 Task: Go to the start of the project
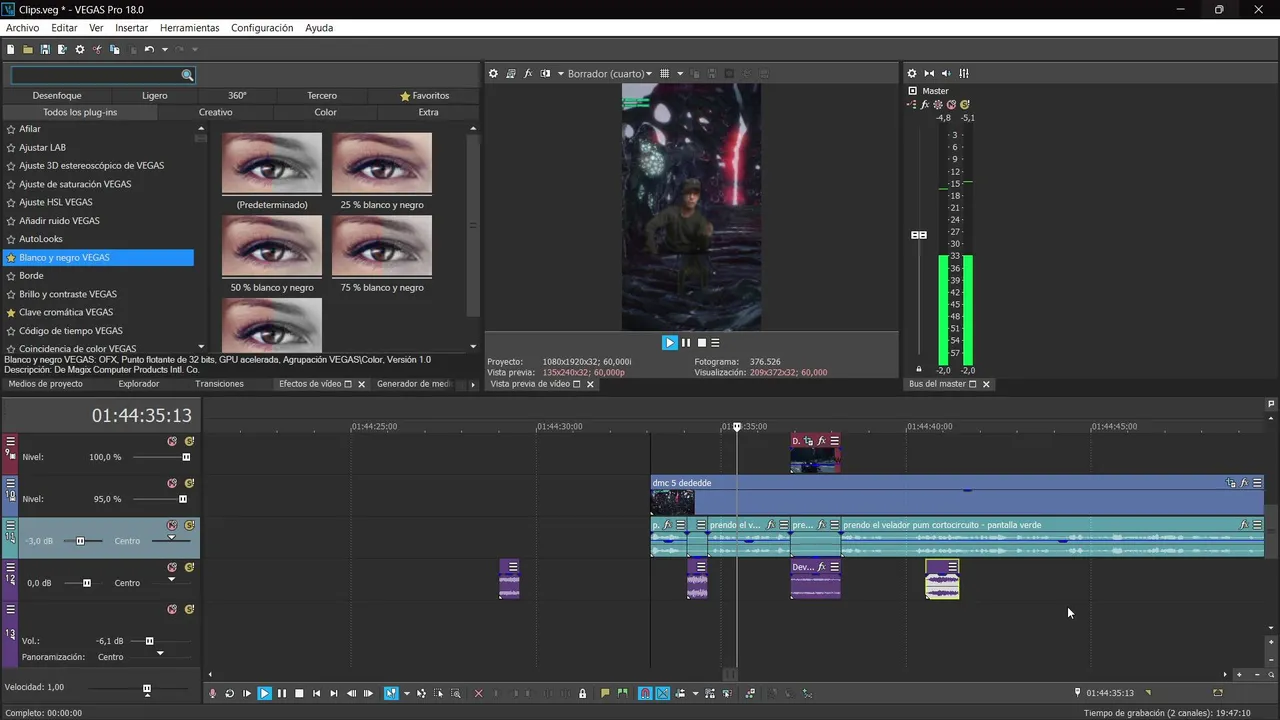click(317, 693)
